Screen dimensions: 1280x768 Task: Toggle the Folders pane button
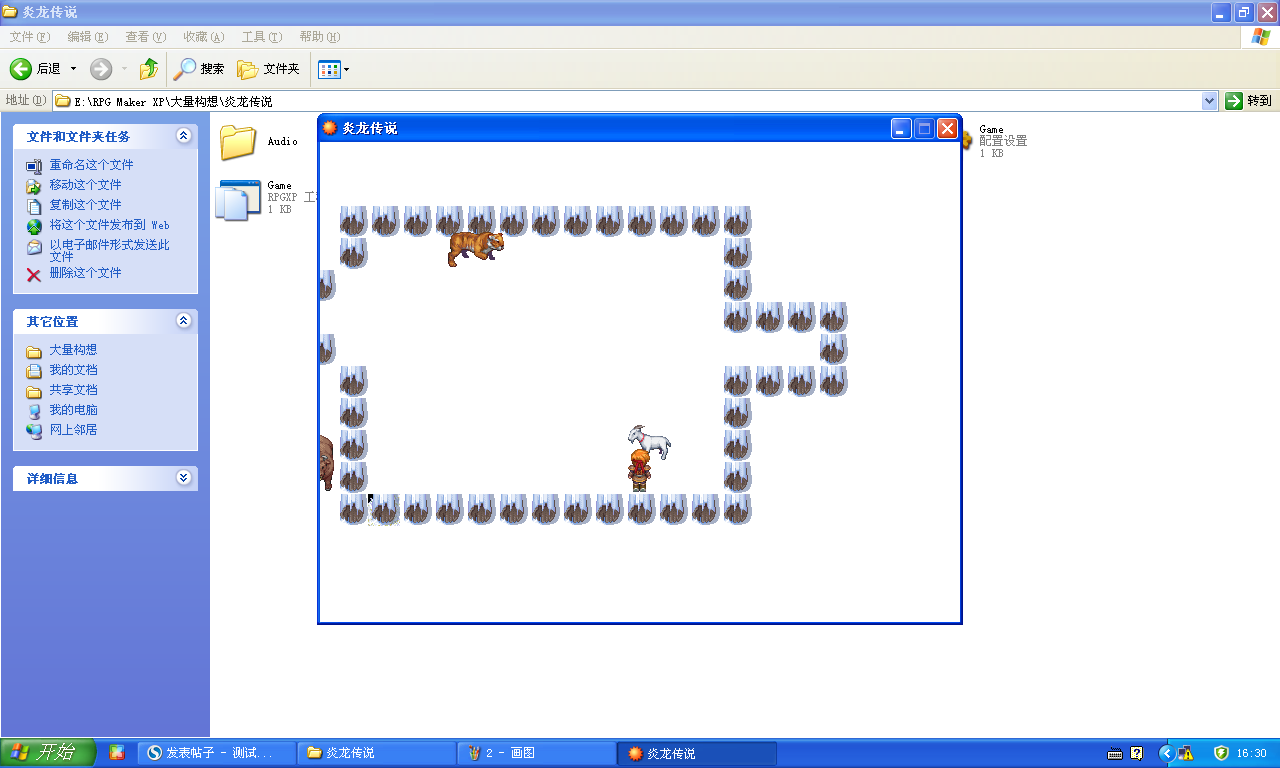(x=268, y=69)
